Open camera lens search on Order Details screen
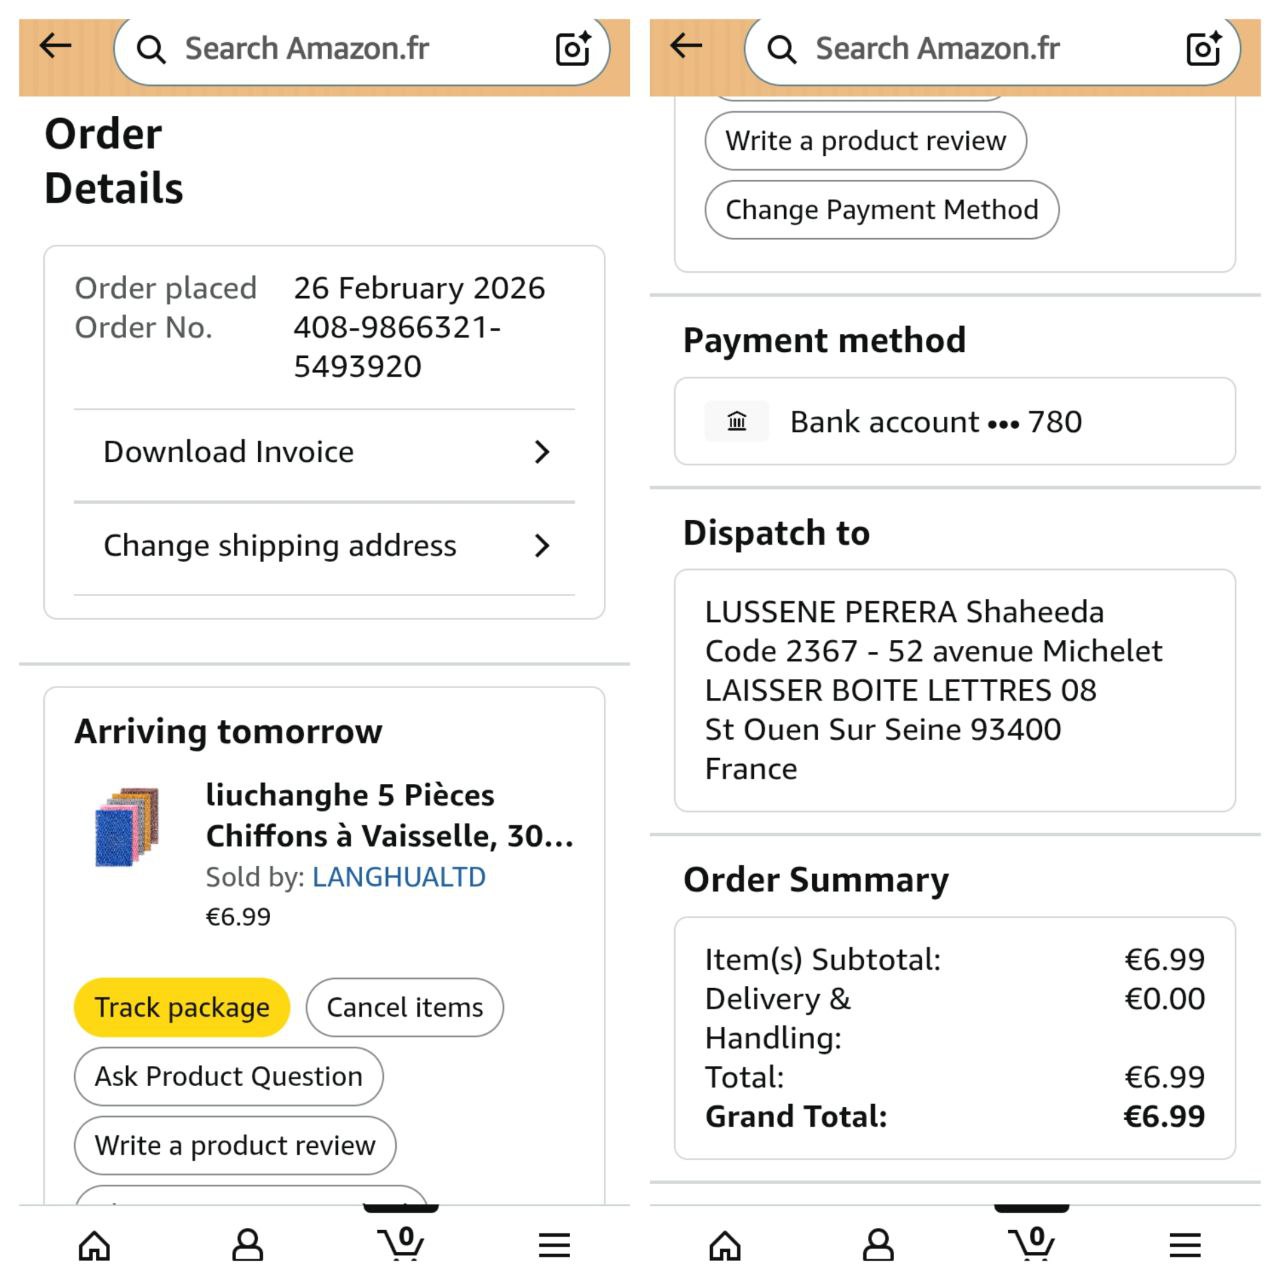The height and width of the screenshot is (1280, 1280). point(573,48)
